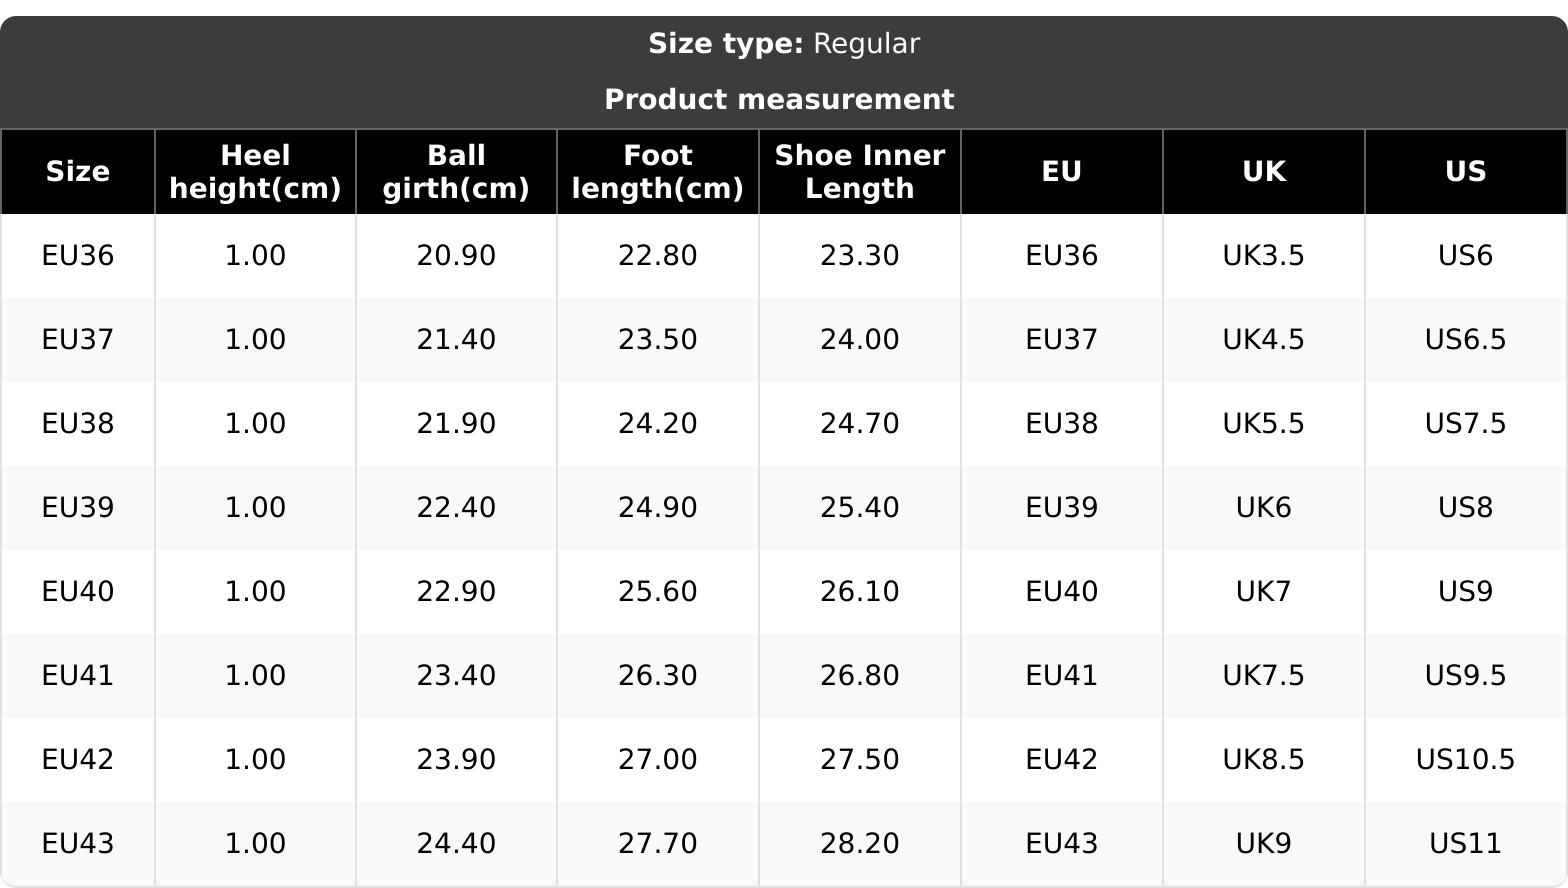The image size is (1568, 888).
Task: Click foot length value 24.90
Action: tap(658, 508)
